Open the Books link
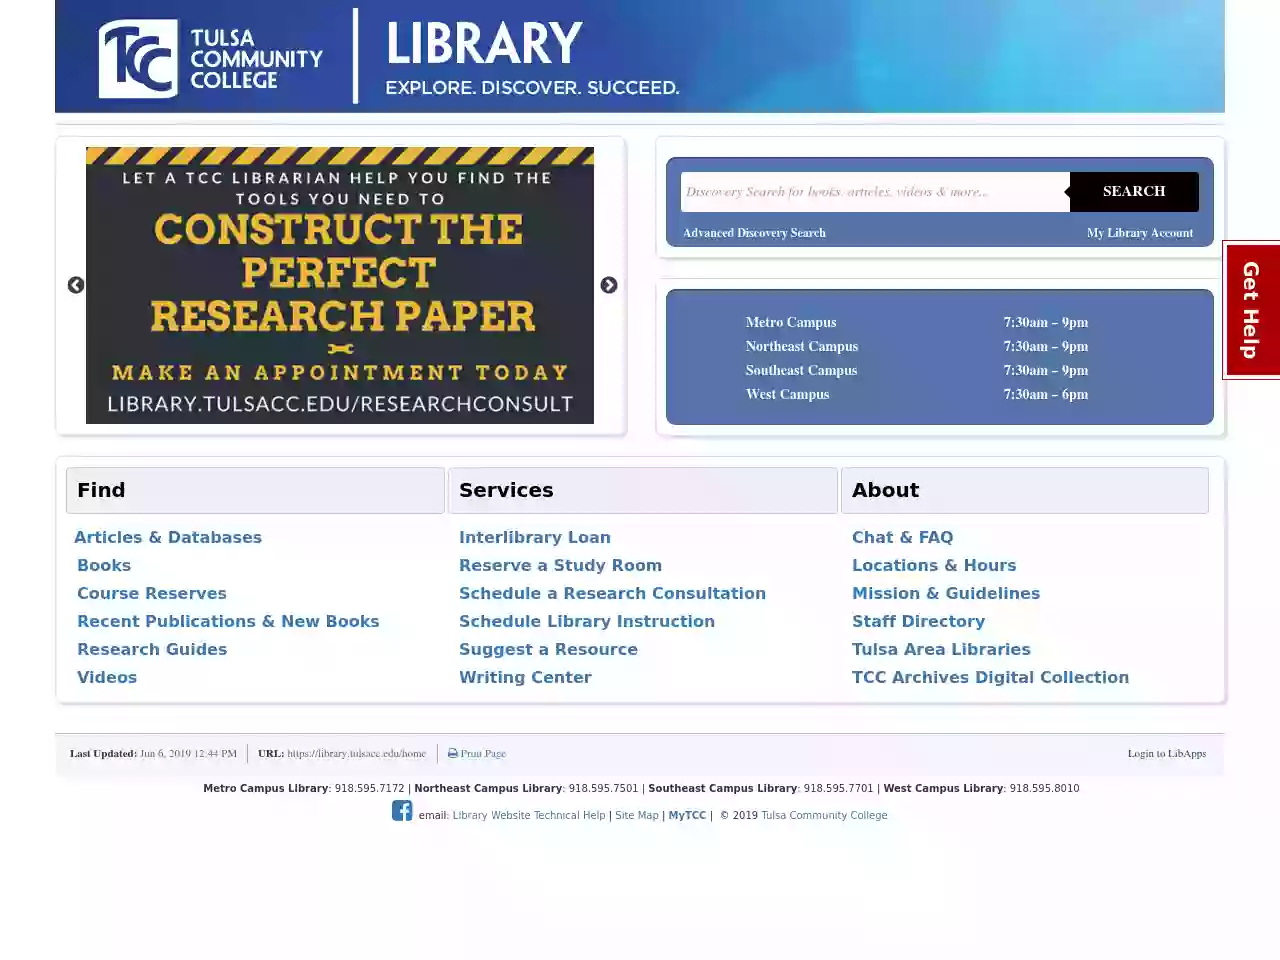Screen dimensions: 1280x960 tap(104, 565)
